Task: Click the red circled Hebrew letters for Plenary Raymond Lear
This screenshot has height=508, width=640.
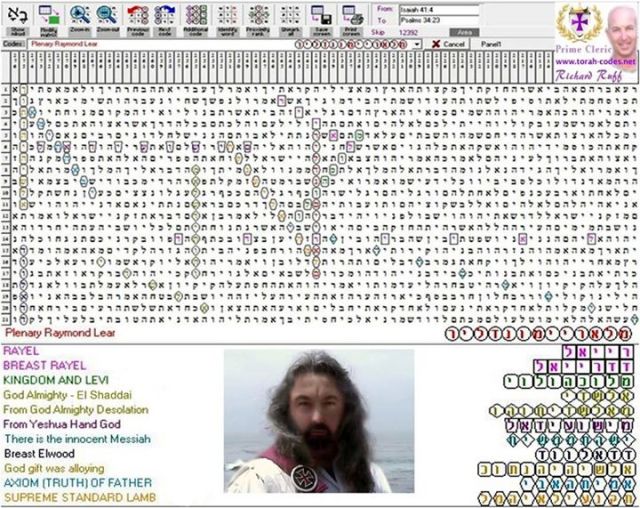Action: (x=538, y=334)
